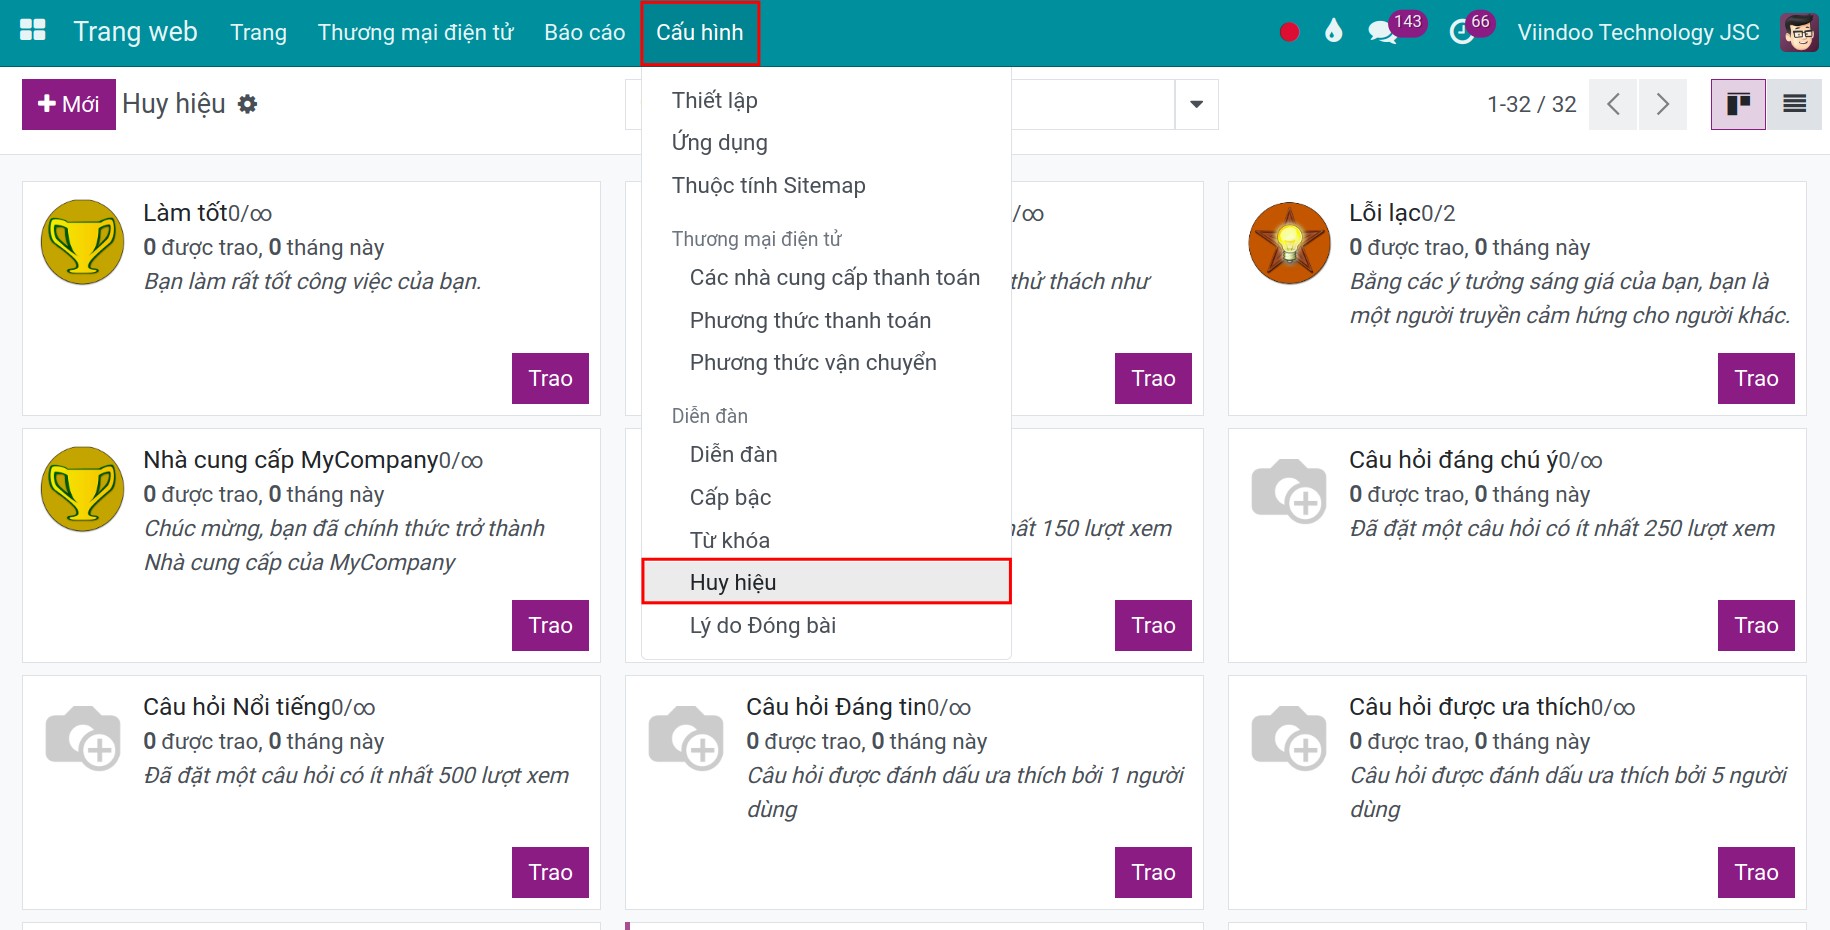The height and width of the screenshot is (930, 1830).
Task: Open the Trang menu
Action: point(258,33)
